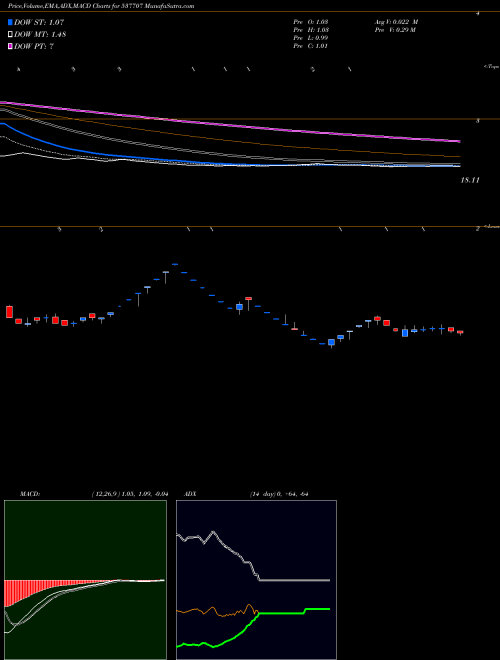Click the 'MACD:' panel heading
Screen dimensions: 500x660
click(29, 494)
